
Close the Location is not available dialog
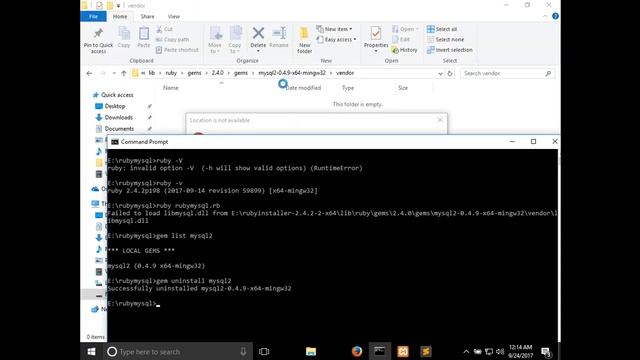coord(440,120)
